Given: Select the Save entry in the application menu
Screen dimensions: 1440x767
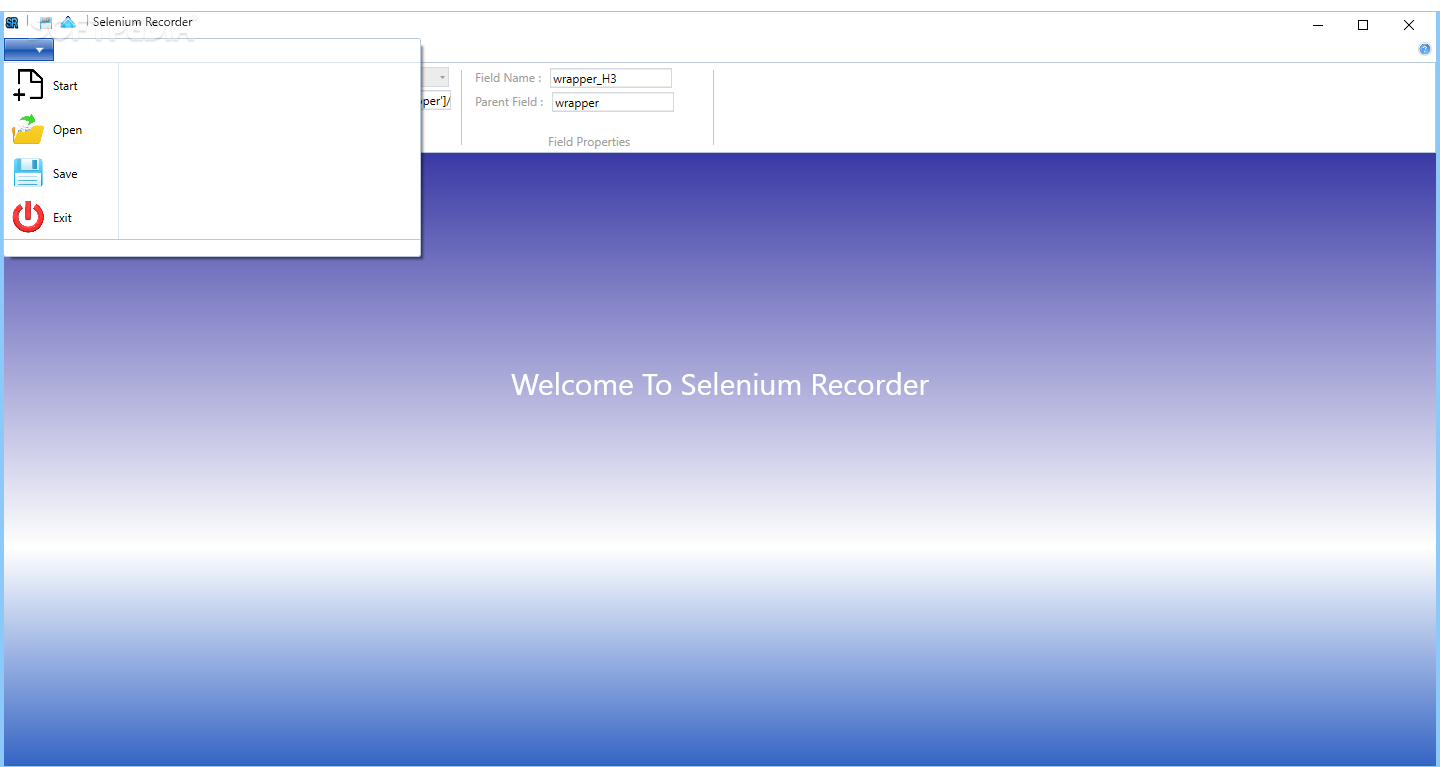Looking at the screenshot, I should pyautogui.click(x=62, y=174).
